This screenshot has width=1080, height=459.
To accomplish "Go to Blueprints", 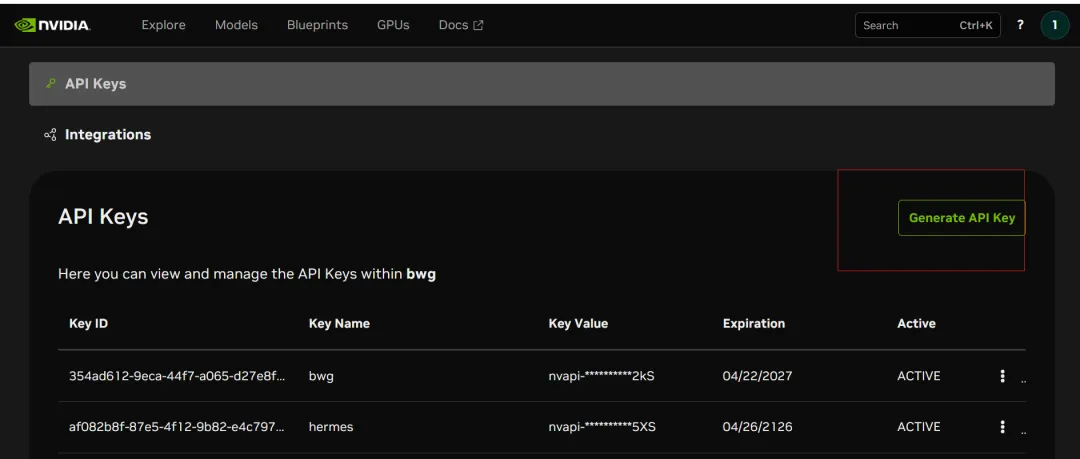I will point(318,25).
